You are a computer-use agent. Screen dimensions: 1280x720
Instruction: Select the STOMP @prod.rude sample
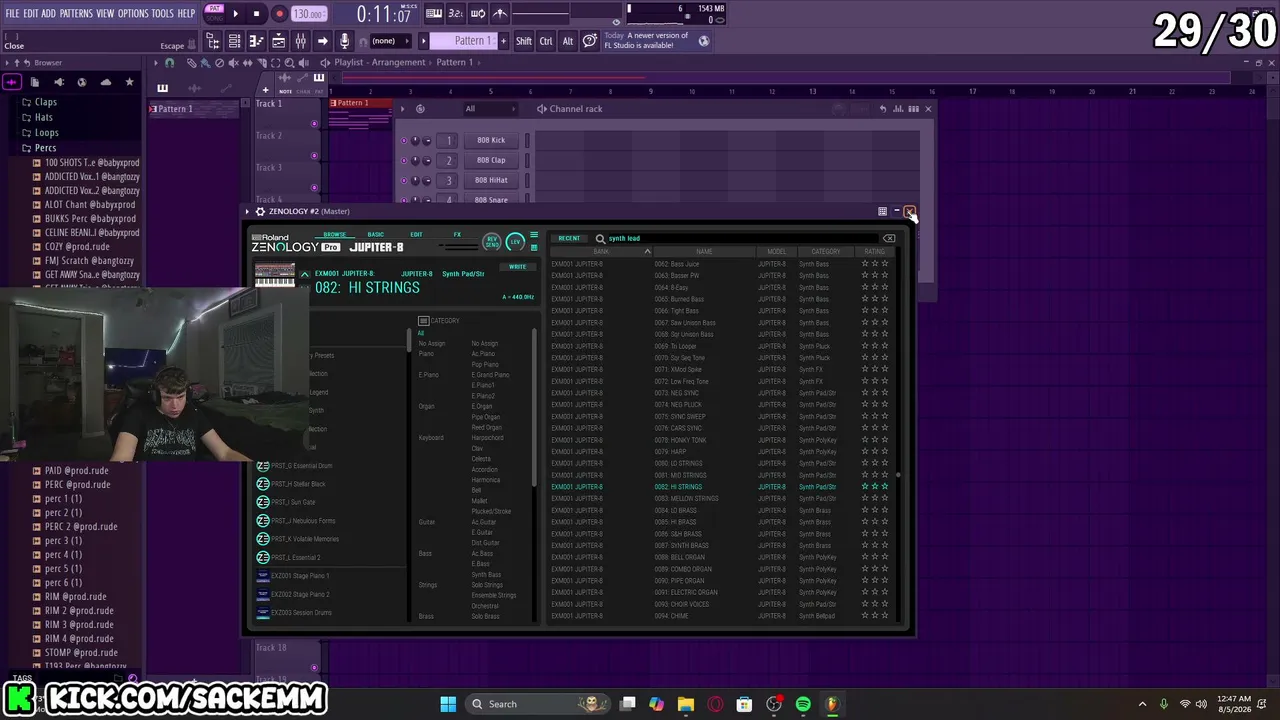pyautogui.click(x=81, y=652)
